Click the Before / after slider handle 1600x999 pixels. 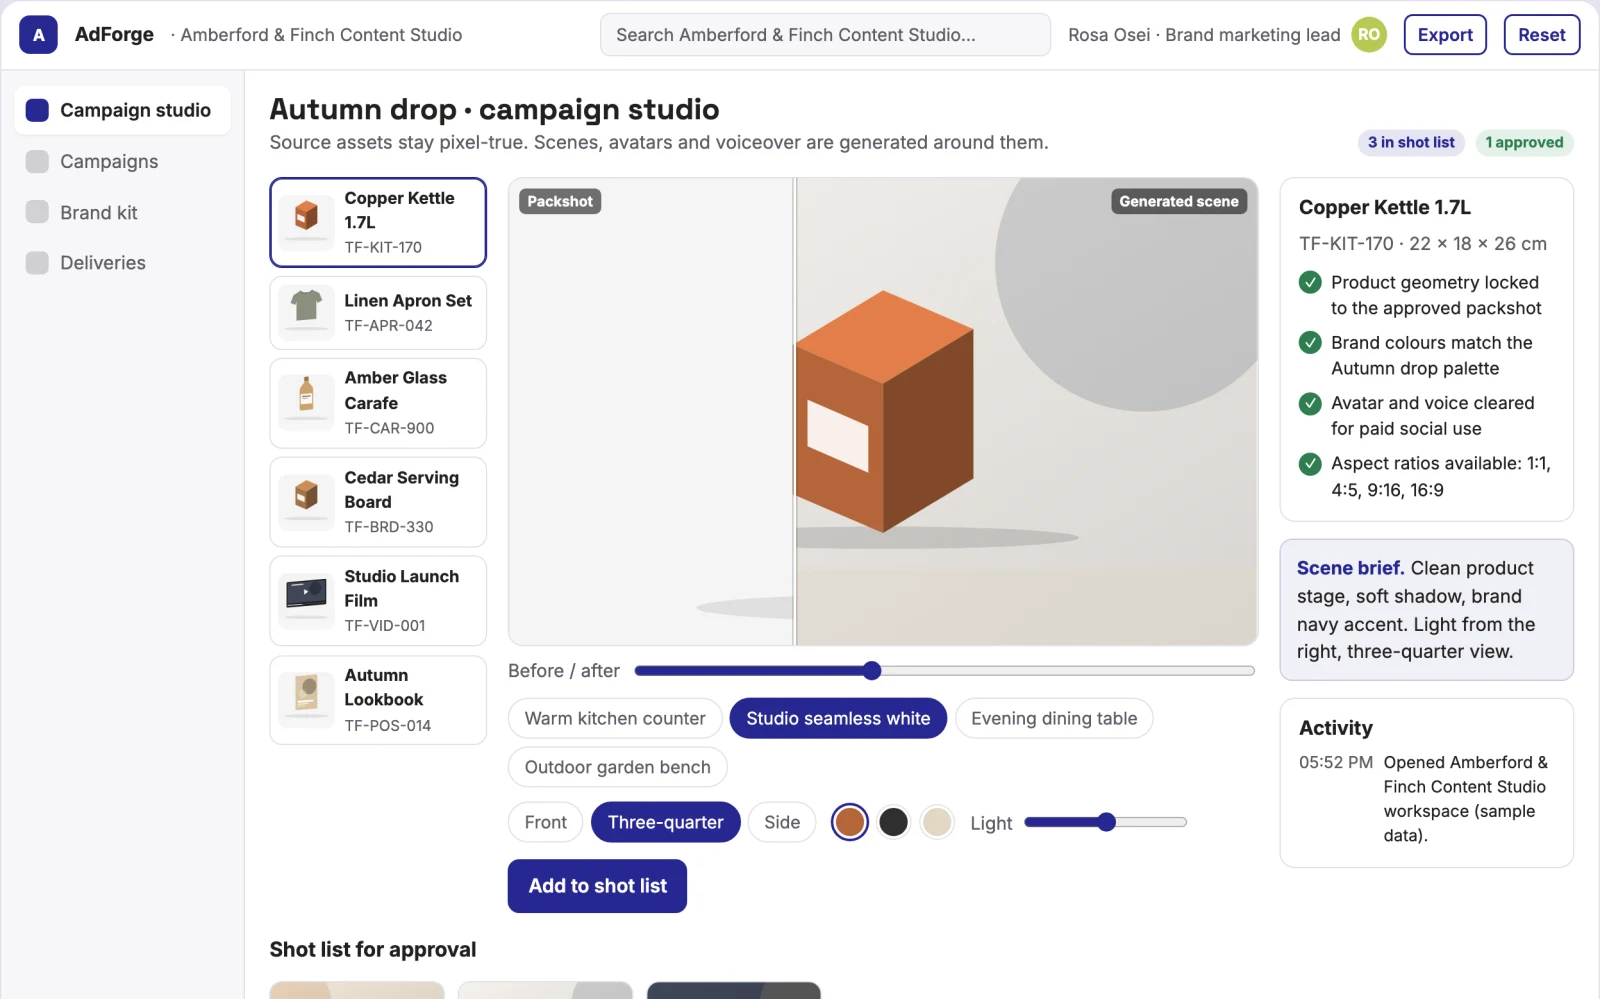[x=872, y=671]
